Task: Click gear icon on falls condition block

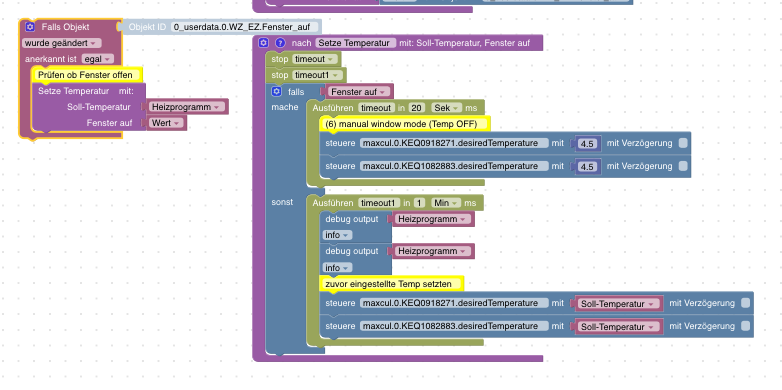Action: (x=277, y=92)
